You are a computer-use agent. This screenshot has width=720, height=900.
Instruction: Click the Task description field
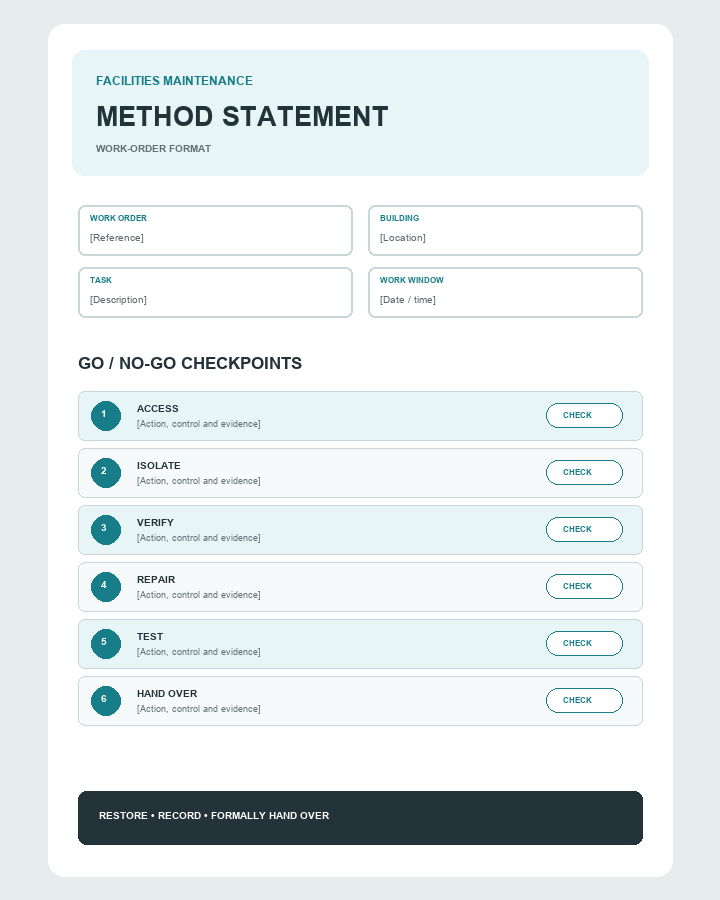point(215,292)
